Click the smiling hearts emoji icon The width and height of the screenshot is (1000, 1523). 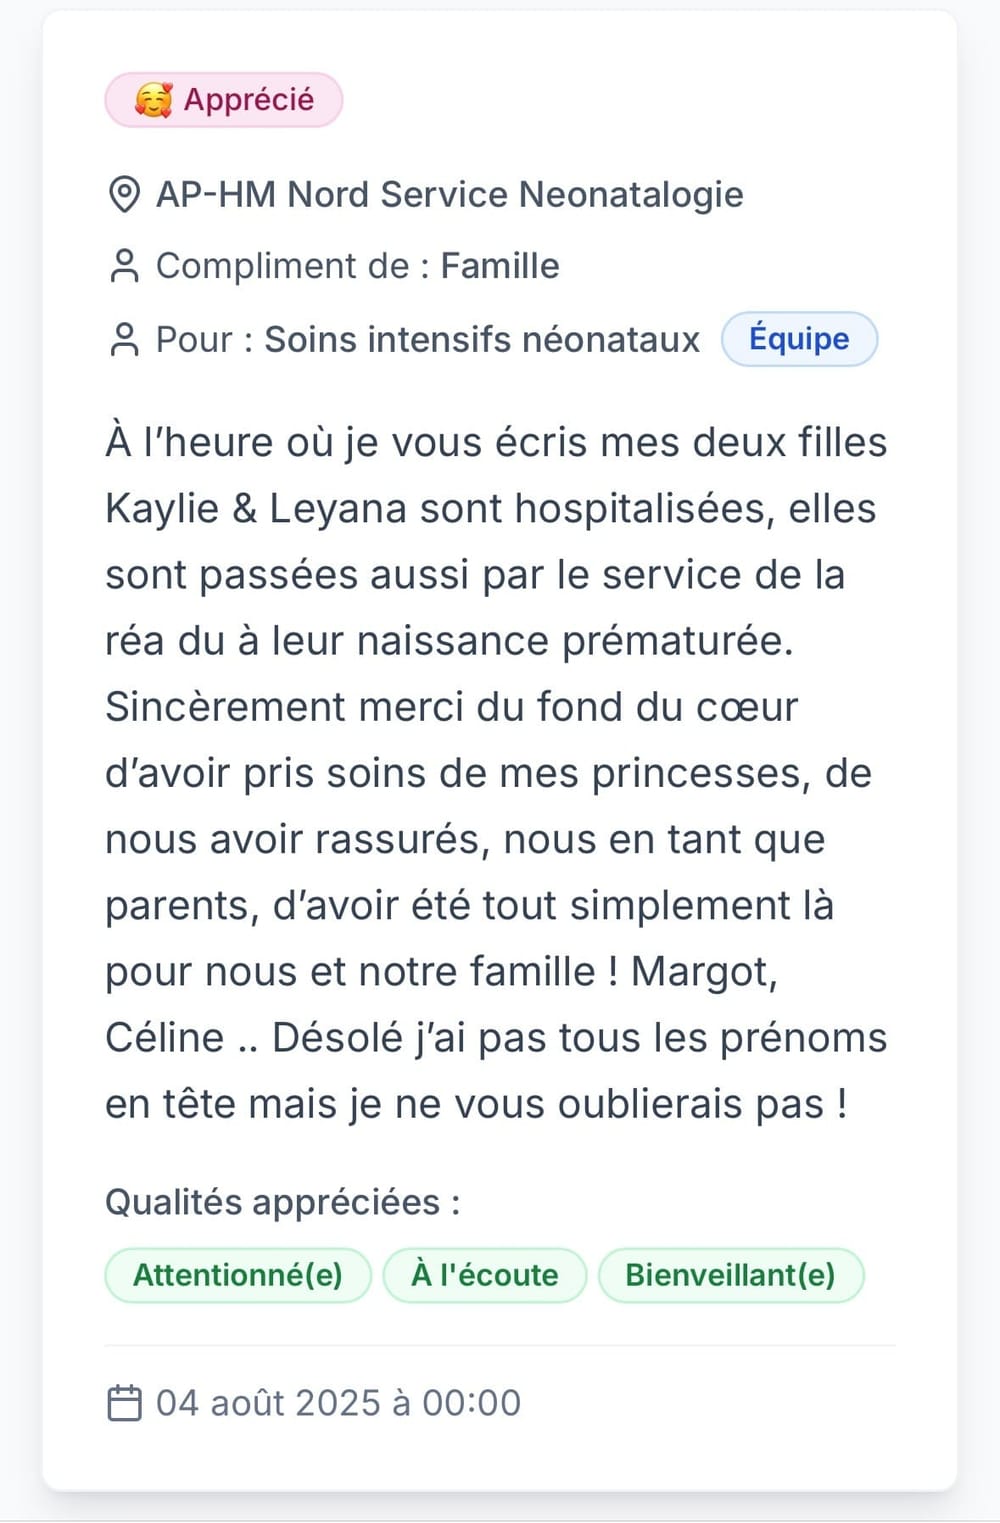(x=153, y=100)
